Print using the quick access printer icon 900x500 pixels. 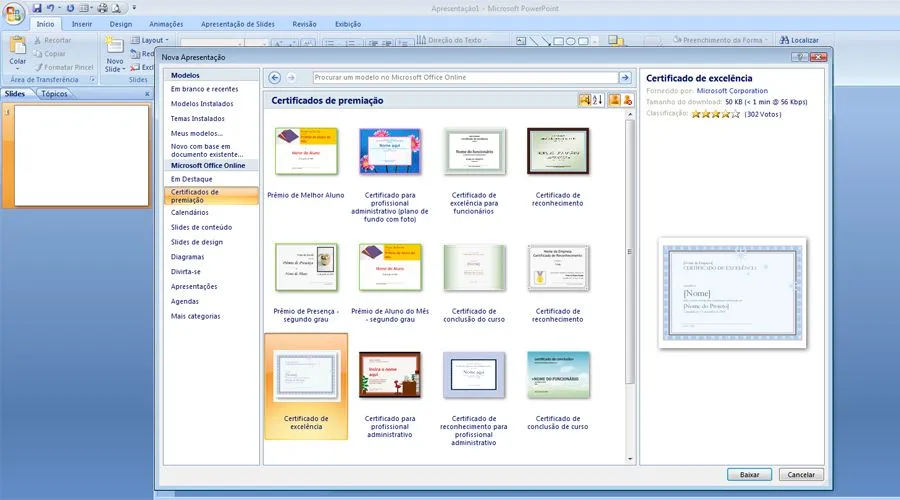[x=102, y=8]
